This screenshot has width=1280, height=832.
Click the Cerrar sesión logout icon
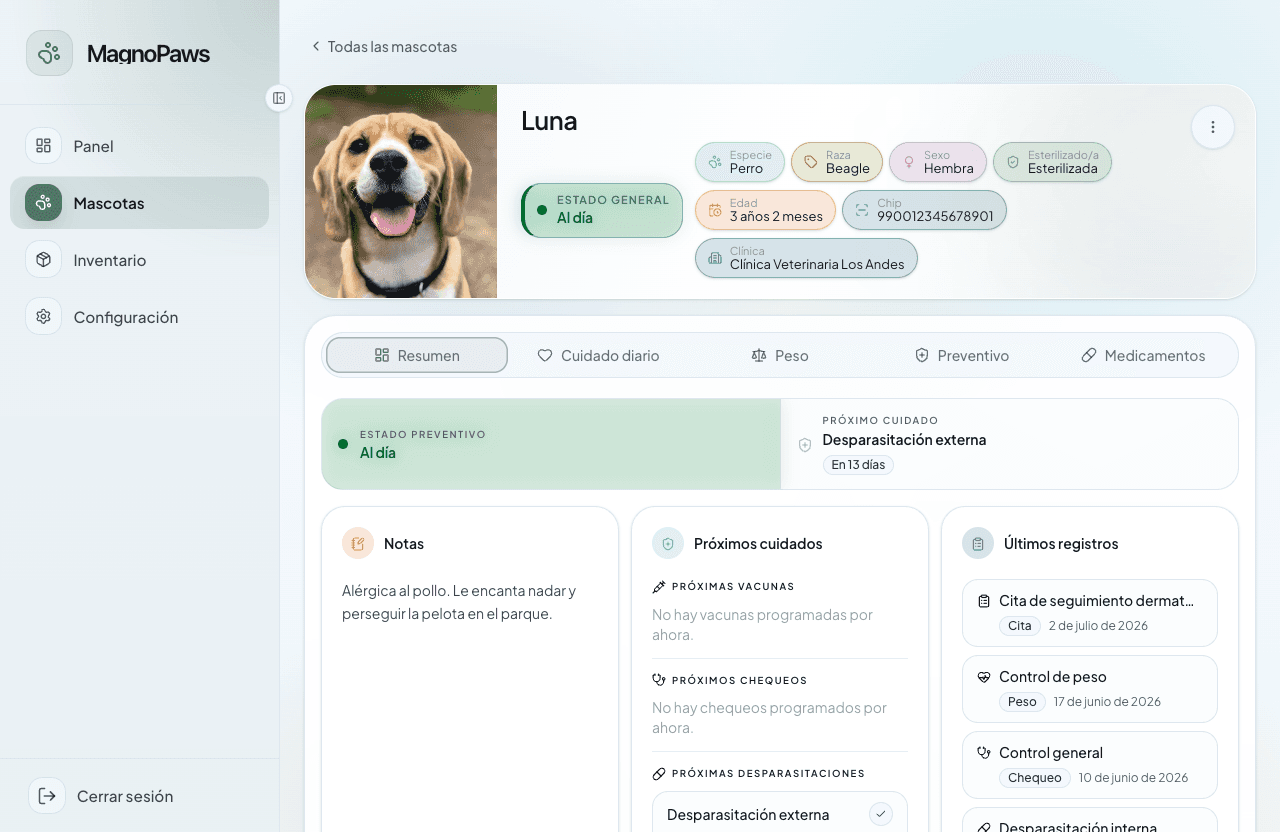click(x=47, y=796)
